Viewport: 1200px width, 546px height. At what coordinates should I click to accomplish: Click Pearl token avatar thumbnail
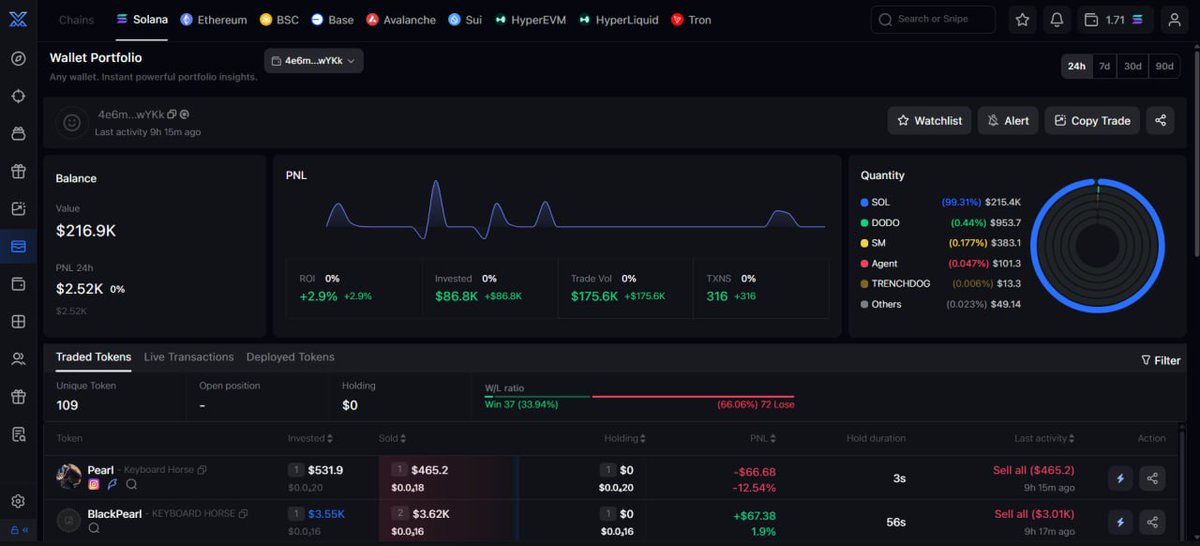tap(69, 476)
